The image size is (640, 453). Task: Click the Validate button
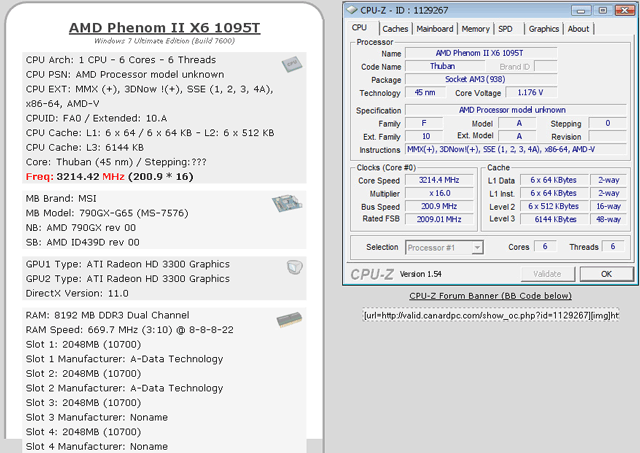(547, 274)
